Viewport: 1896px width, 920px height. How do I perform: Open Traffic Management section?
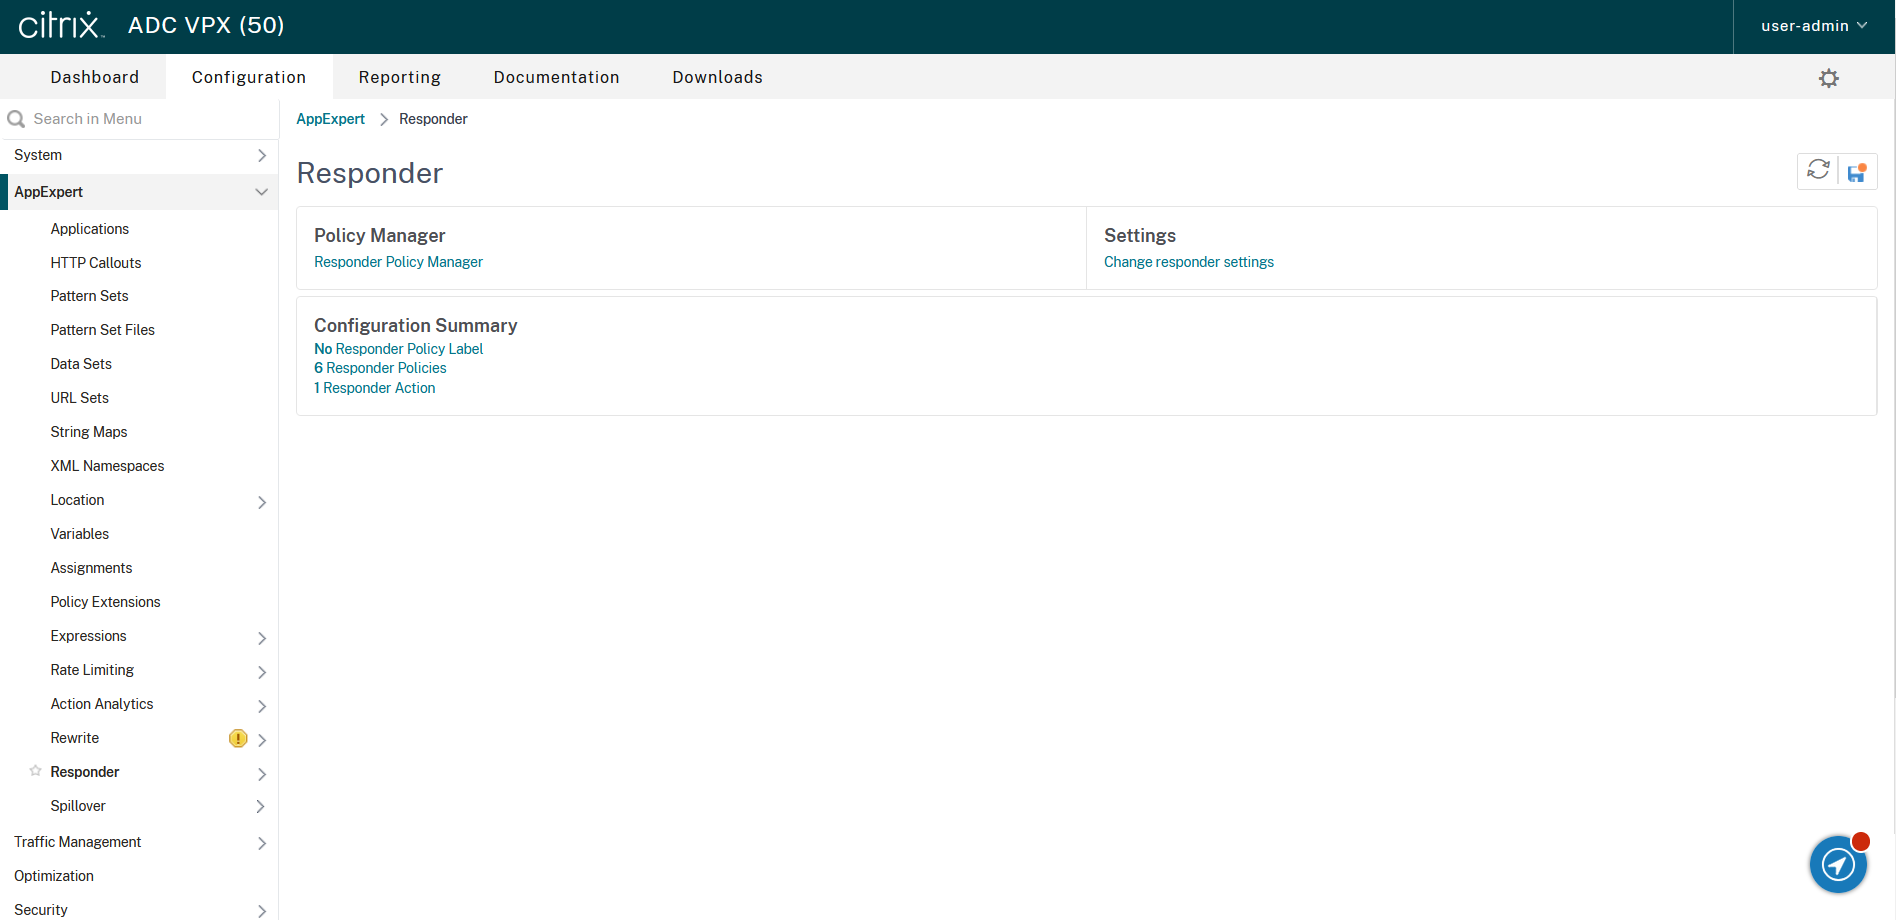78,842
